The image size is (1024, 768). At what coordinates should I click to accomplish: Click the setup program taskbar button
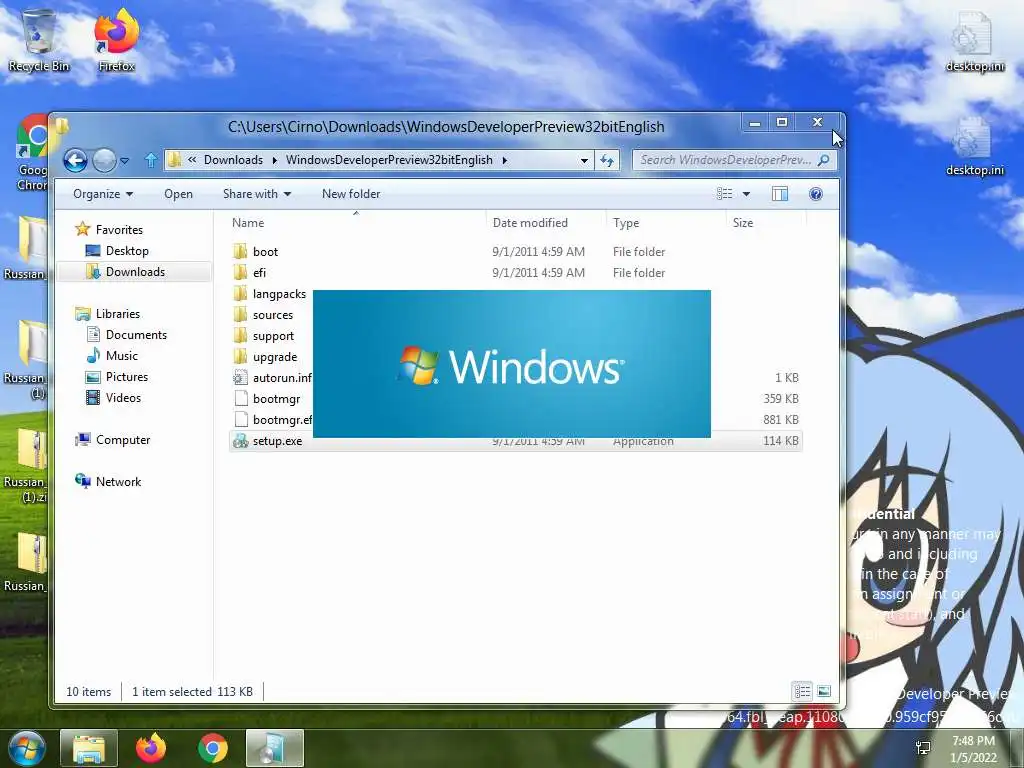click(275, 748)
